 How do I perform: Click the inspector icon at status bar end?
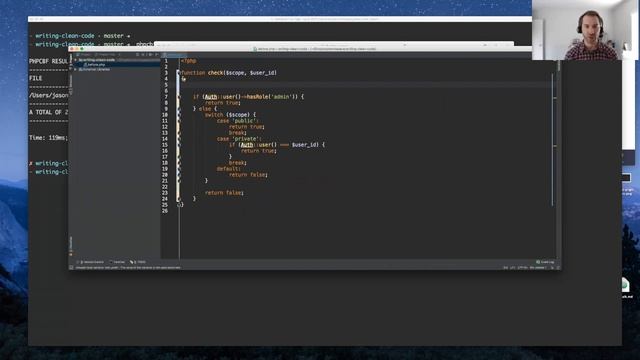[558, 267]
